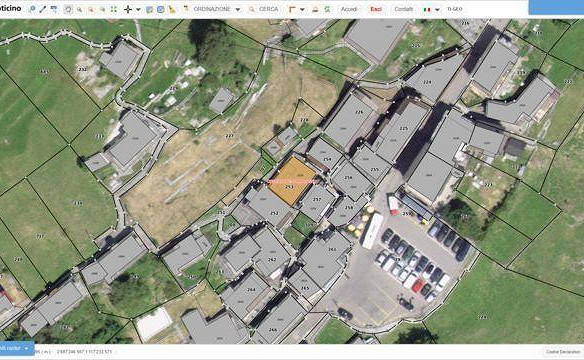Select the orange highlighted parcel 253
The image size is (584, 360).
[x=292, y=181]
